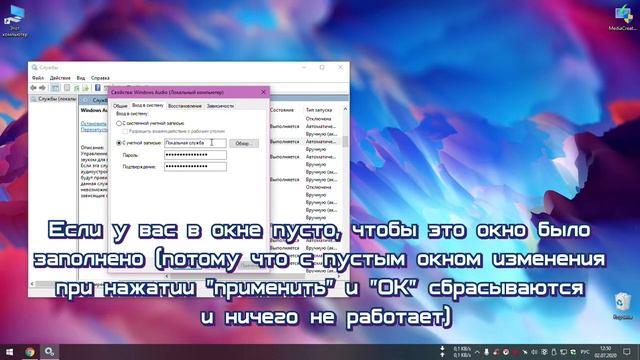Open Chrome from the taskbar
Viewport: 640px width, 360px height.
pyautogui.click(x=29, y=352)
